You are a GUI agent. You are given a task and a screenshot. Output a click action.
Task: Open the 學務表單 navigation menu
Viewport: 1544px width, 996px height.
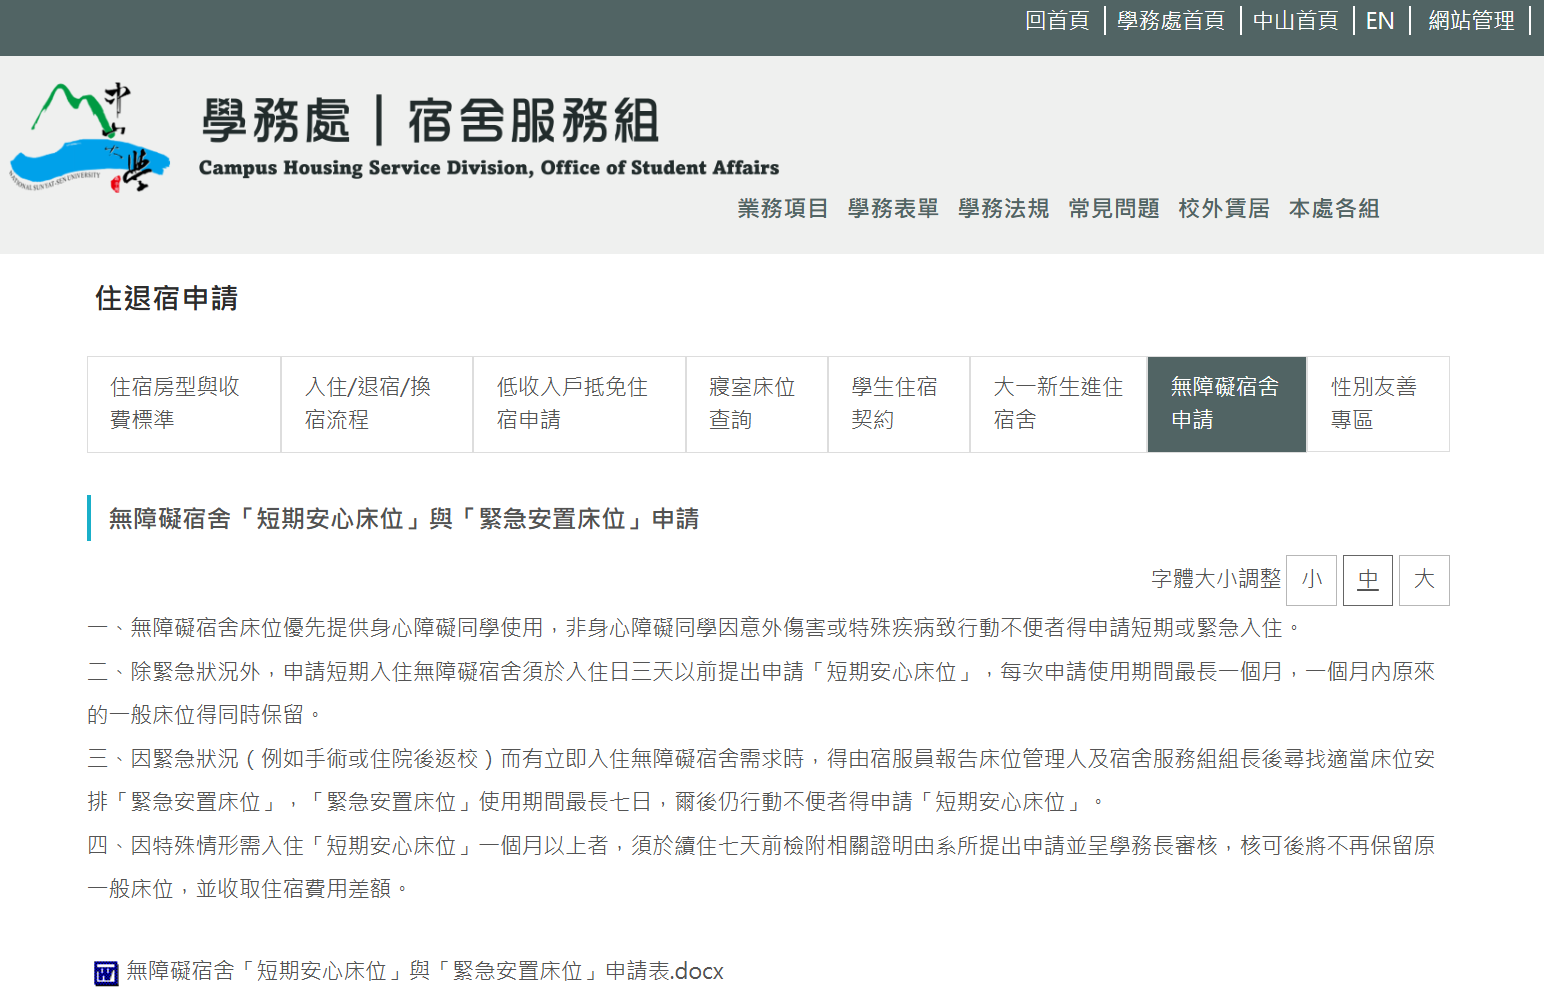[x=893, y=208]
